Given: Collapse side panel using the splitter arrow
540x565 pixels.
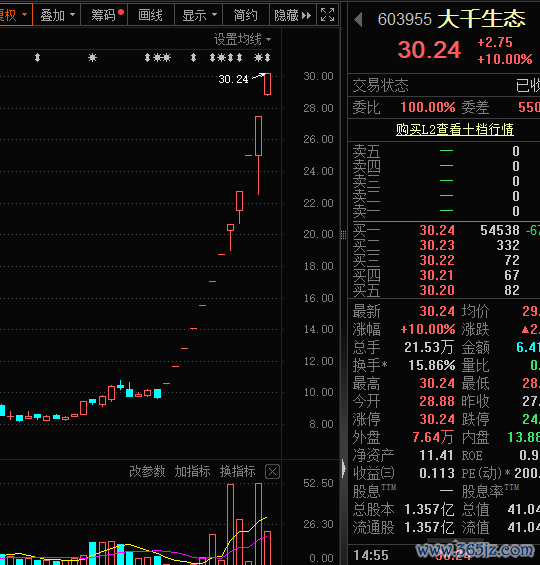Looking at the screenshot, I should [x=344, y=468].
